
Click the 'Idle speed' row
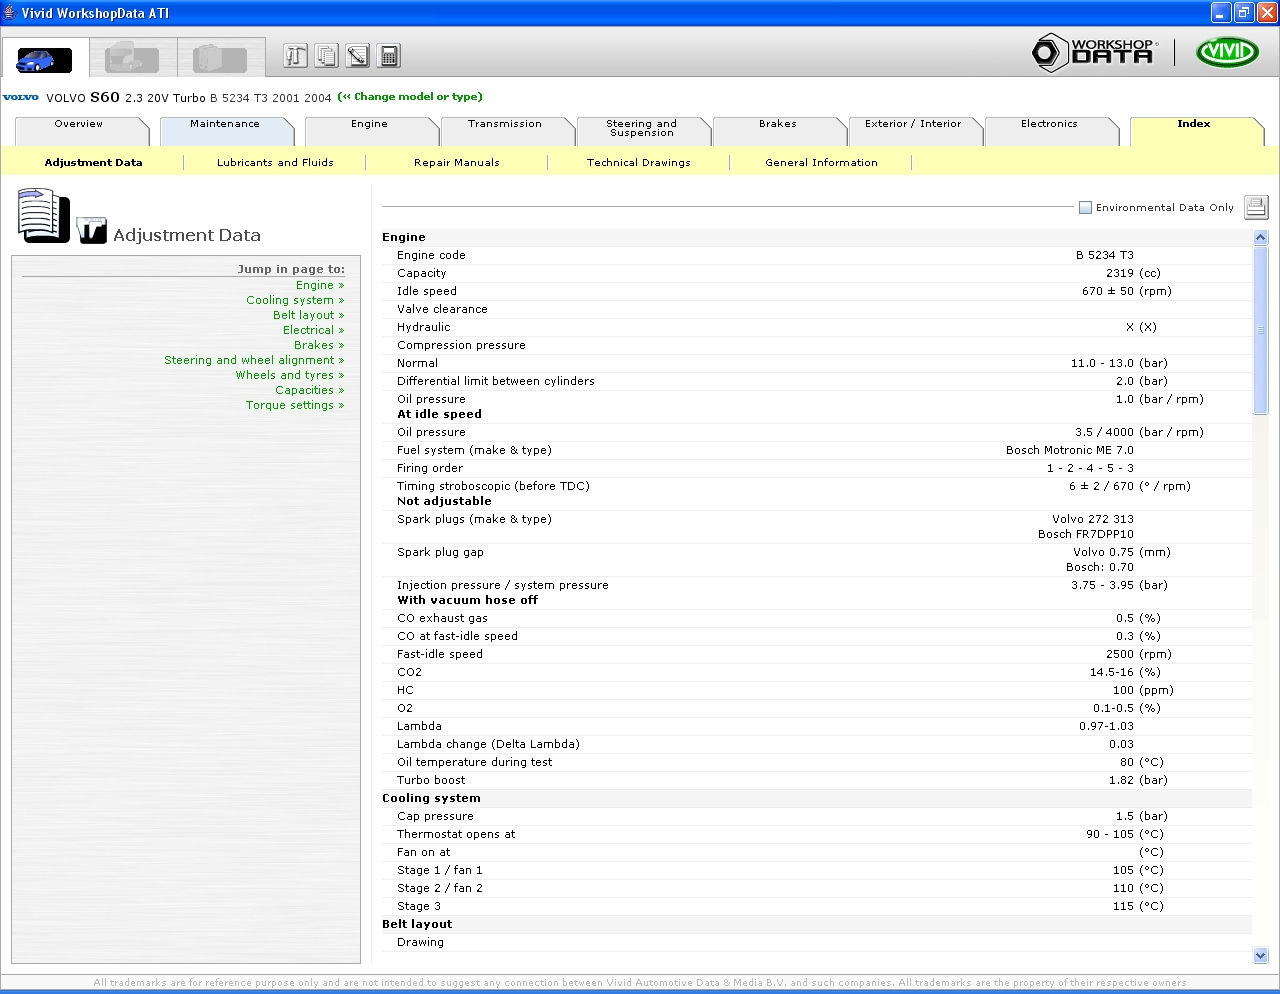click(817, 291)
